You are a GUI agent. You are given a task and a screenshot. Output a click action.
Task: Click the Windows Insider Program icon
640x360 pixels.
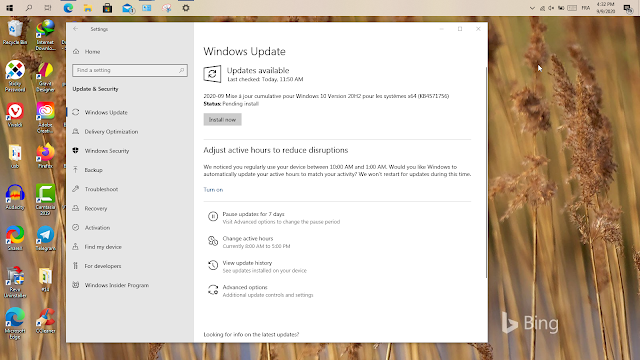pyautogui.click(x=76, y=285)
